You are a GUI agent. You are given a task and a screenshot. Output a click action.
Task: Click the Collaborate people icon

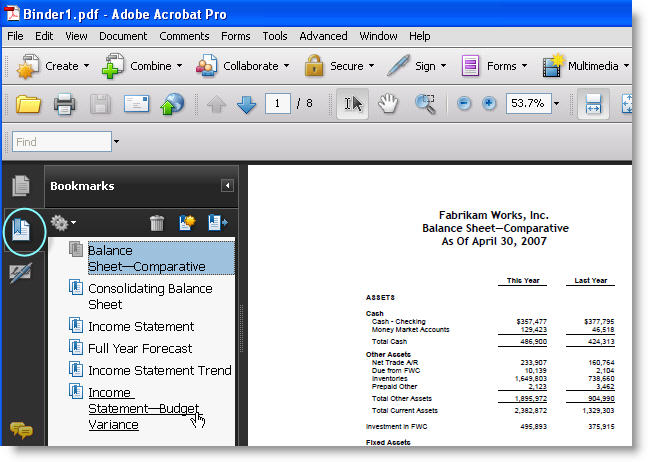pyautogui.click(x=207, y=66)
